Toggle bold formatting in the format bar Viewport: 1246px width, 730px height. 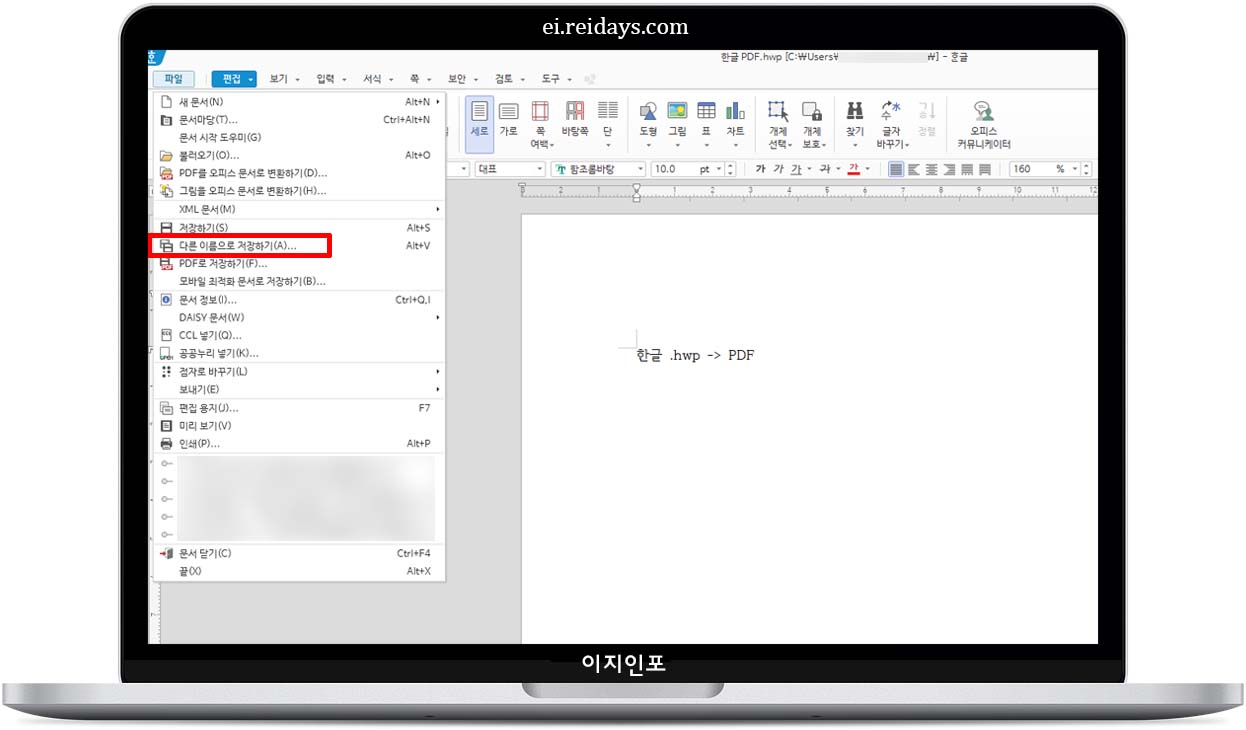(760, 169)
